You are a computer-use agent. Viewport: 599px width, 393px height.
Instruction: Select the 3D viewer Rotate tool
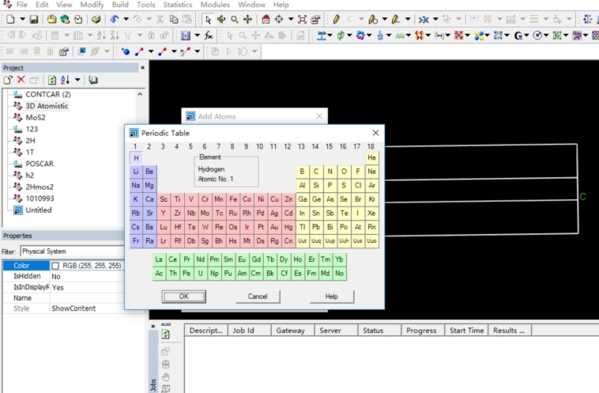click(221, 19)
